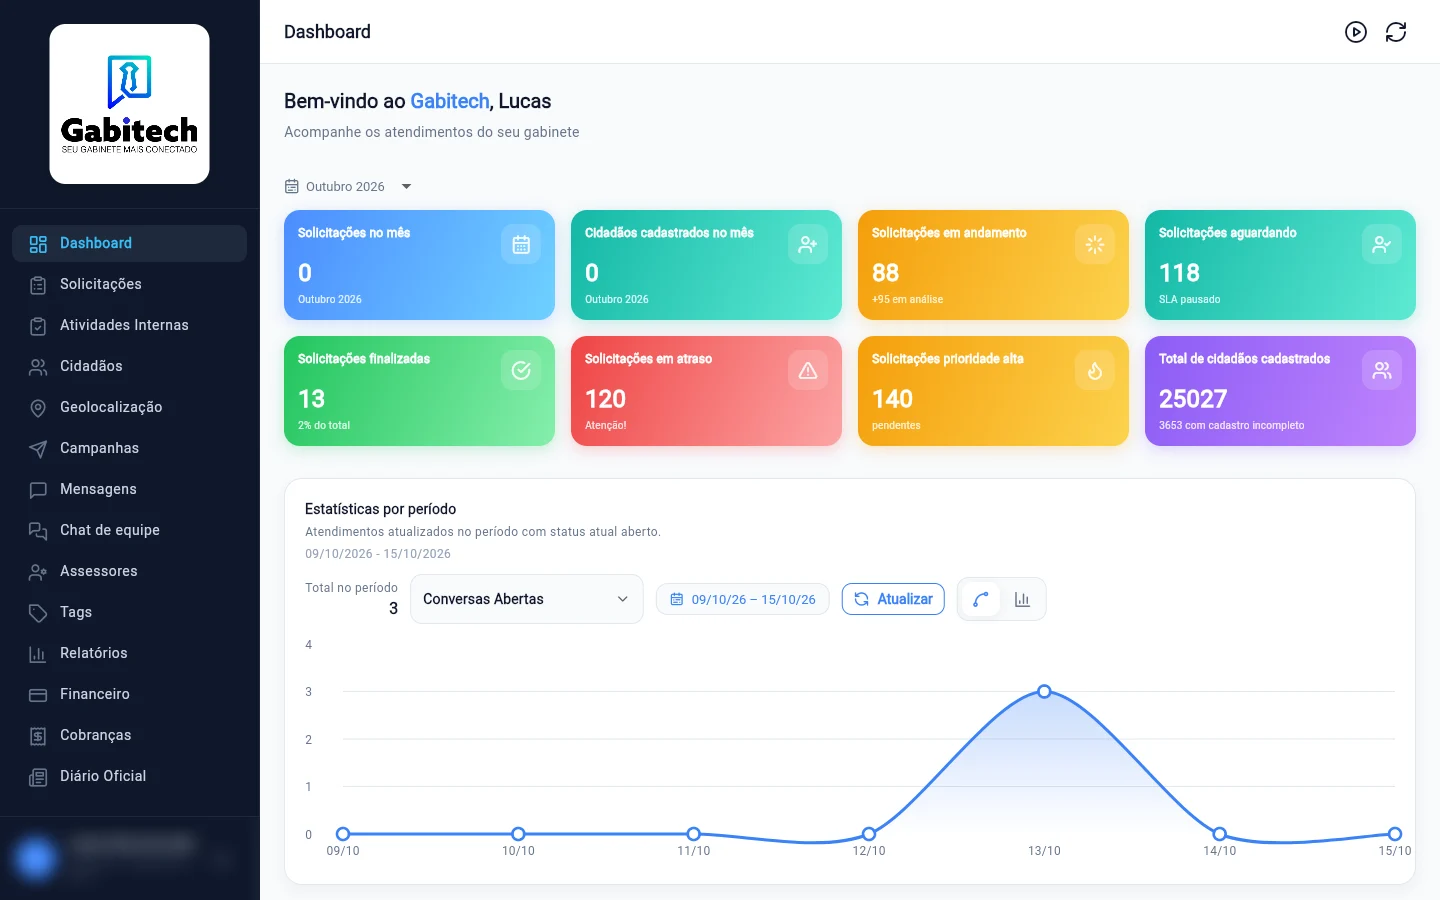Open the Dashboard menu item
Viewport: 1440px width, 900px height.
[x=130, y=243]
